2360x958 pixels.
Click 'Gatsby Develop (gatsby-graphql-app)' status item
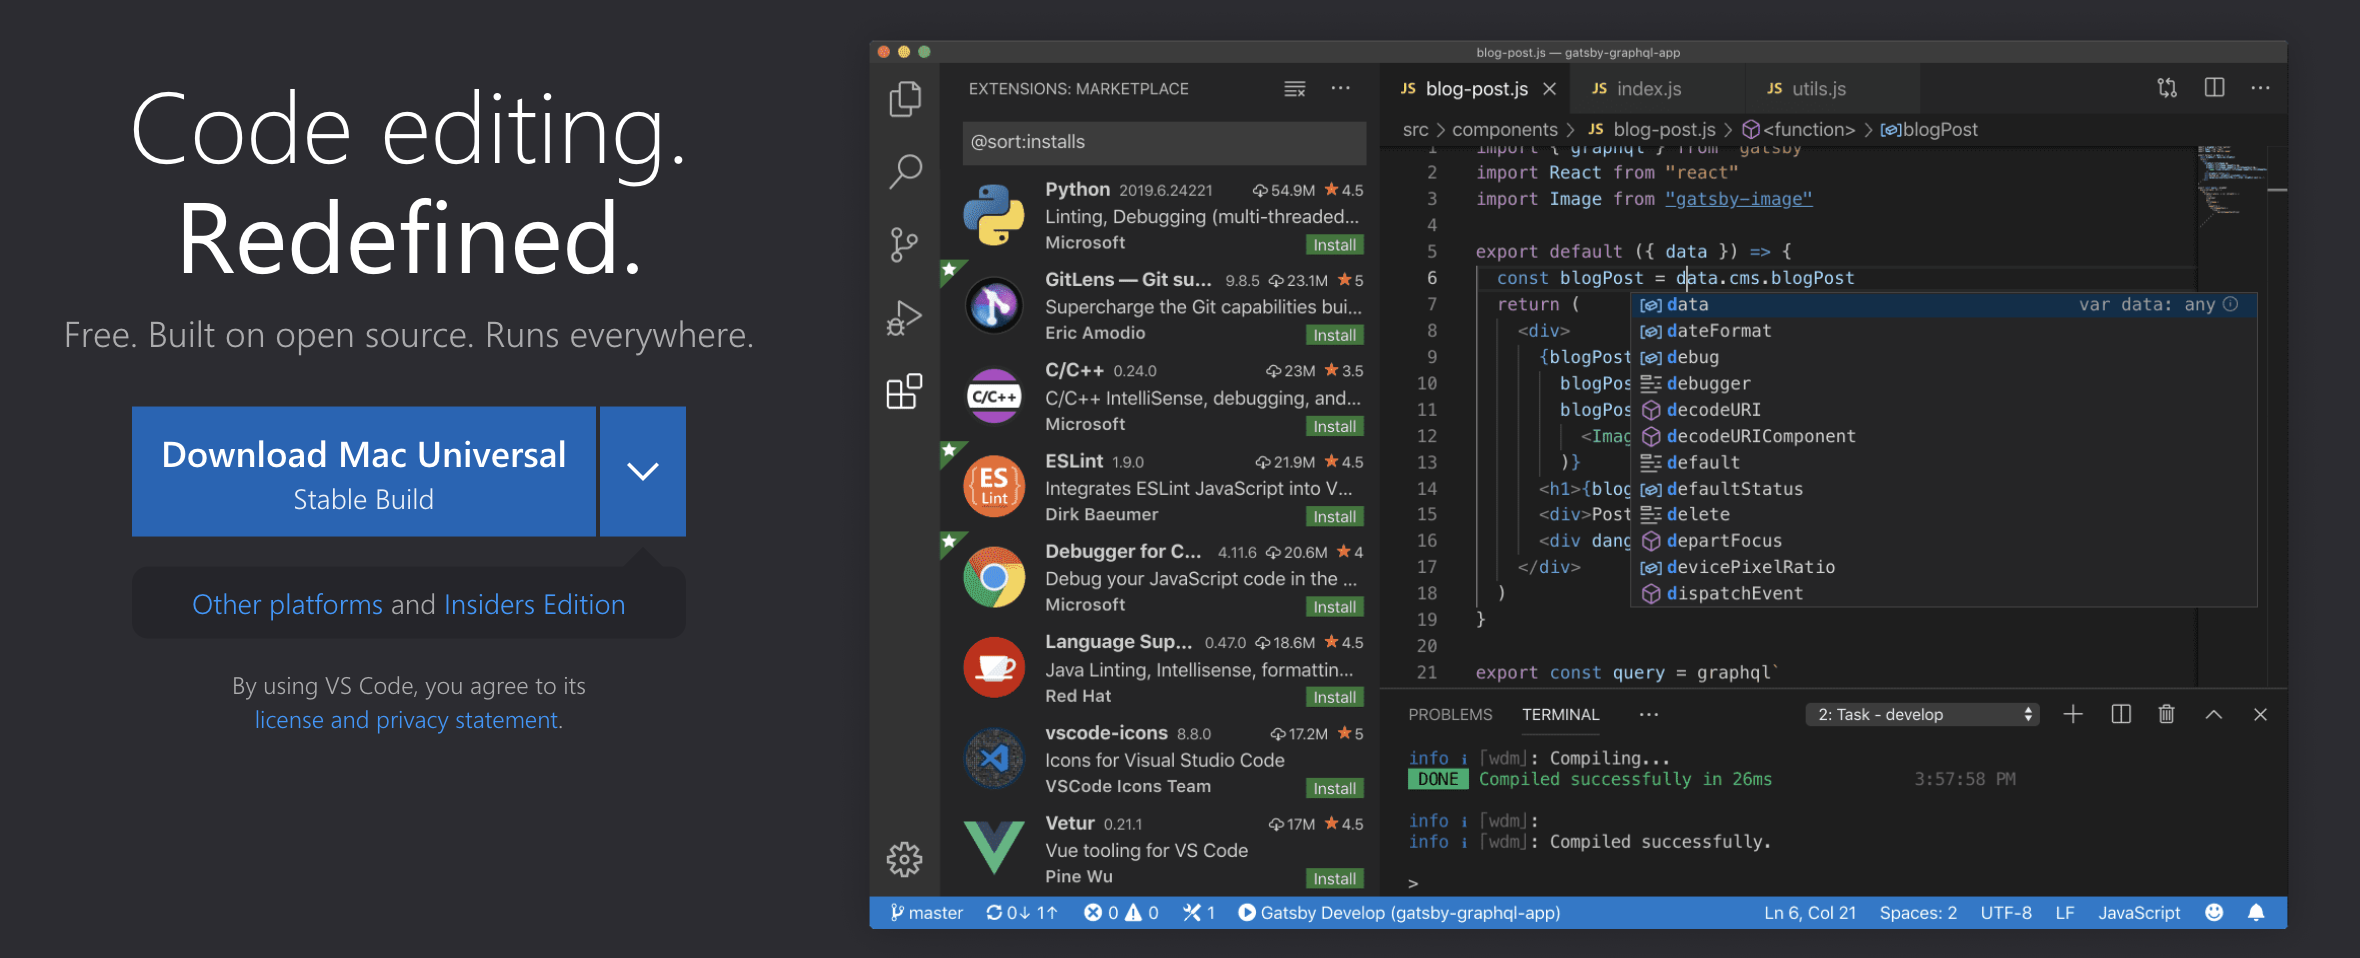1399,912
